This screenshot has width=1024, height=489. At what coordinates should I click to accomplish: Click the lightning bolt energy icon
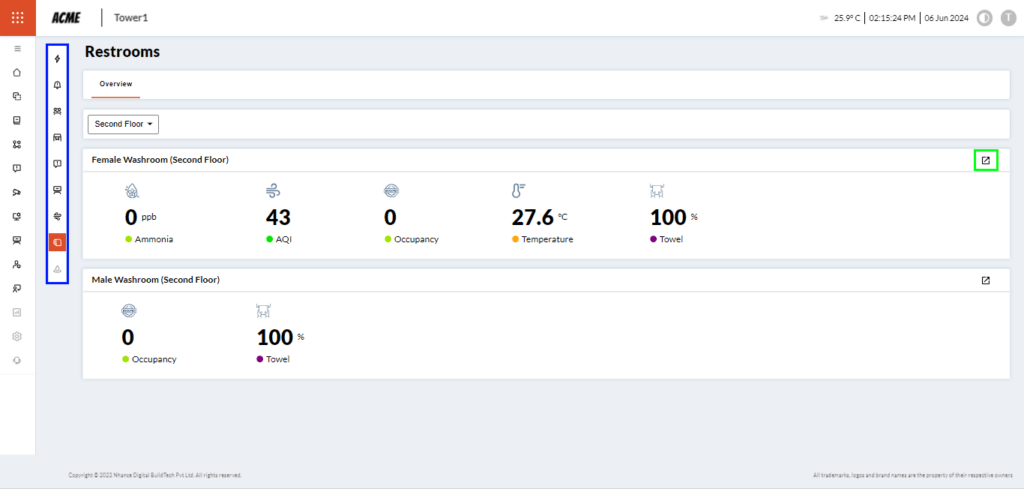coord(57,59)
